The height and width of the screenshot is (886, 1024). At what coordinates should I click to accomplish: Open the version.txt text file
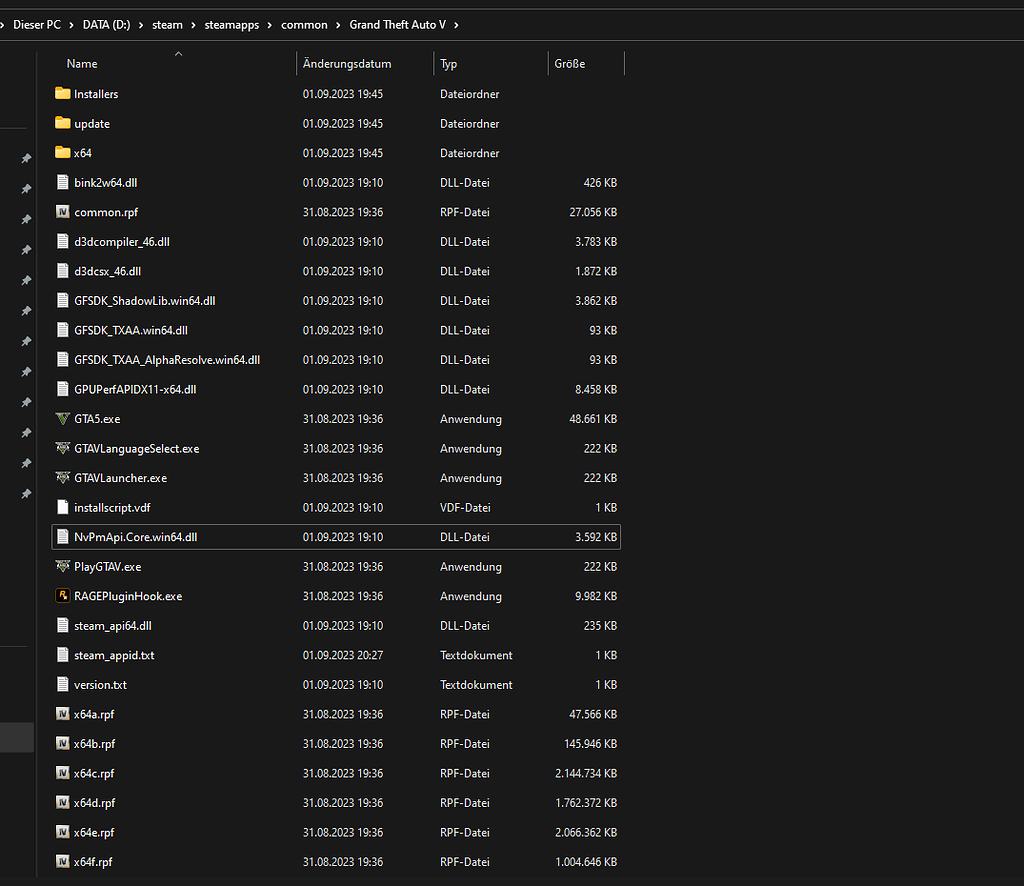101,684
